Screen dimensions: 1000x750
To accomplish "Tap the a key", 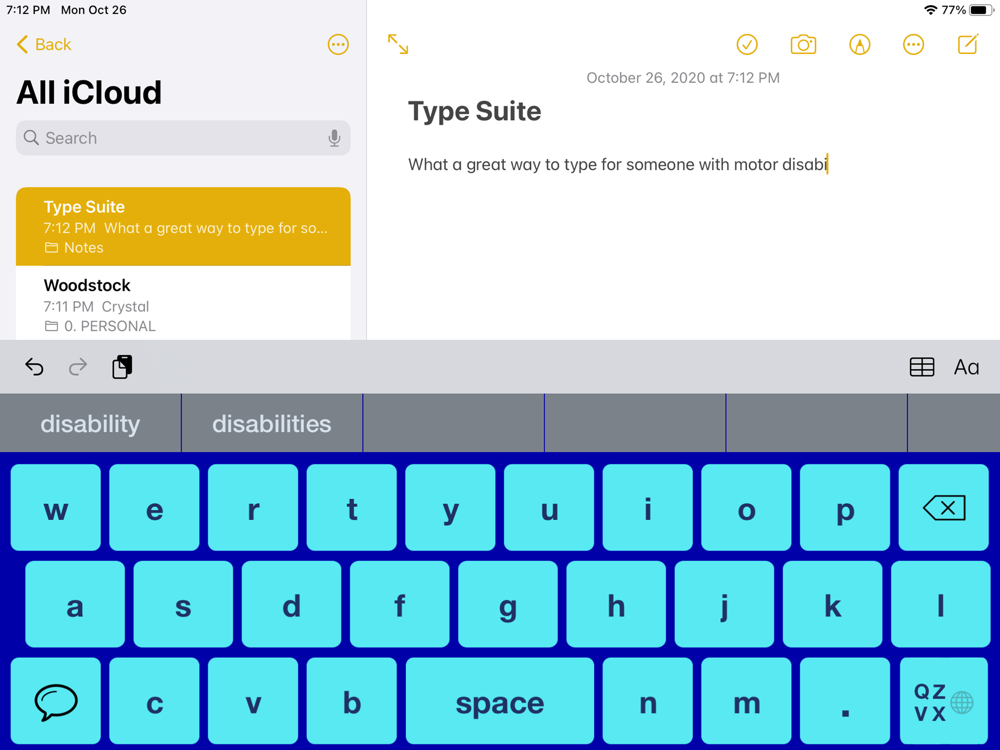I will (x=75, y=605).
